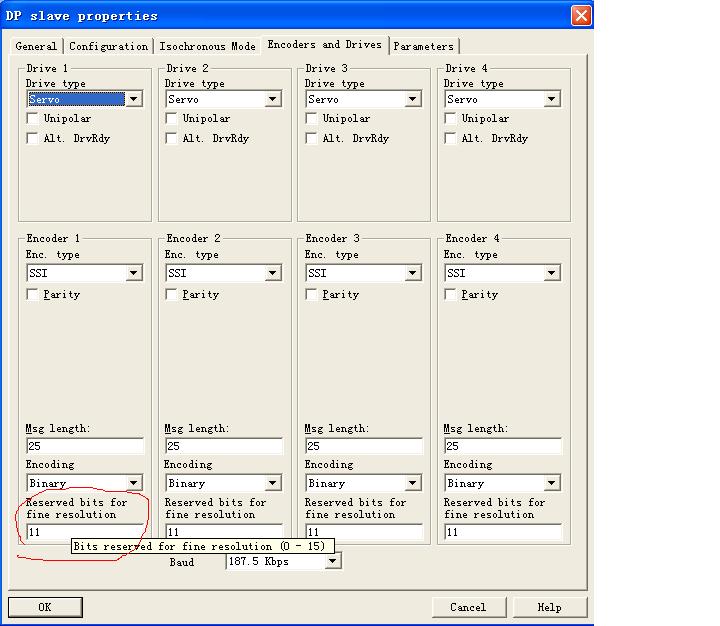Open Encoder 1 Encoding dropdown
This screenshot has width=720, height=626.
[x=84, y=483]
